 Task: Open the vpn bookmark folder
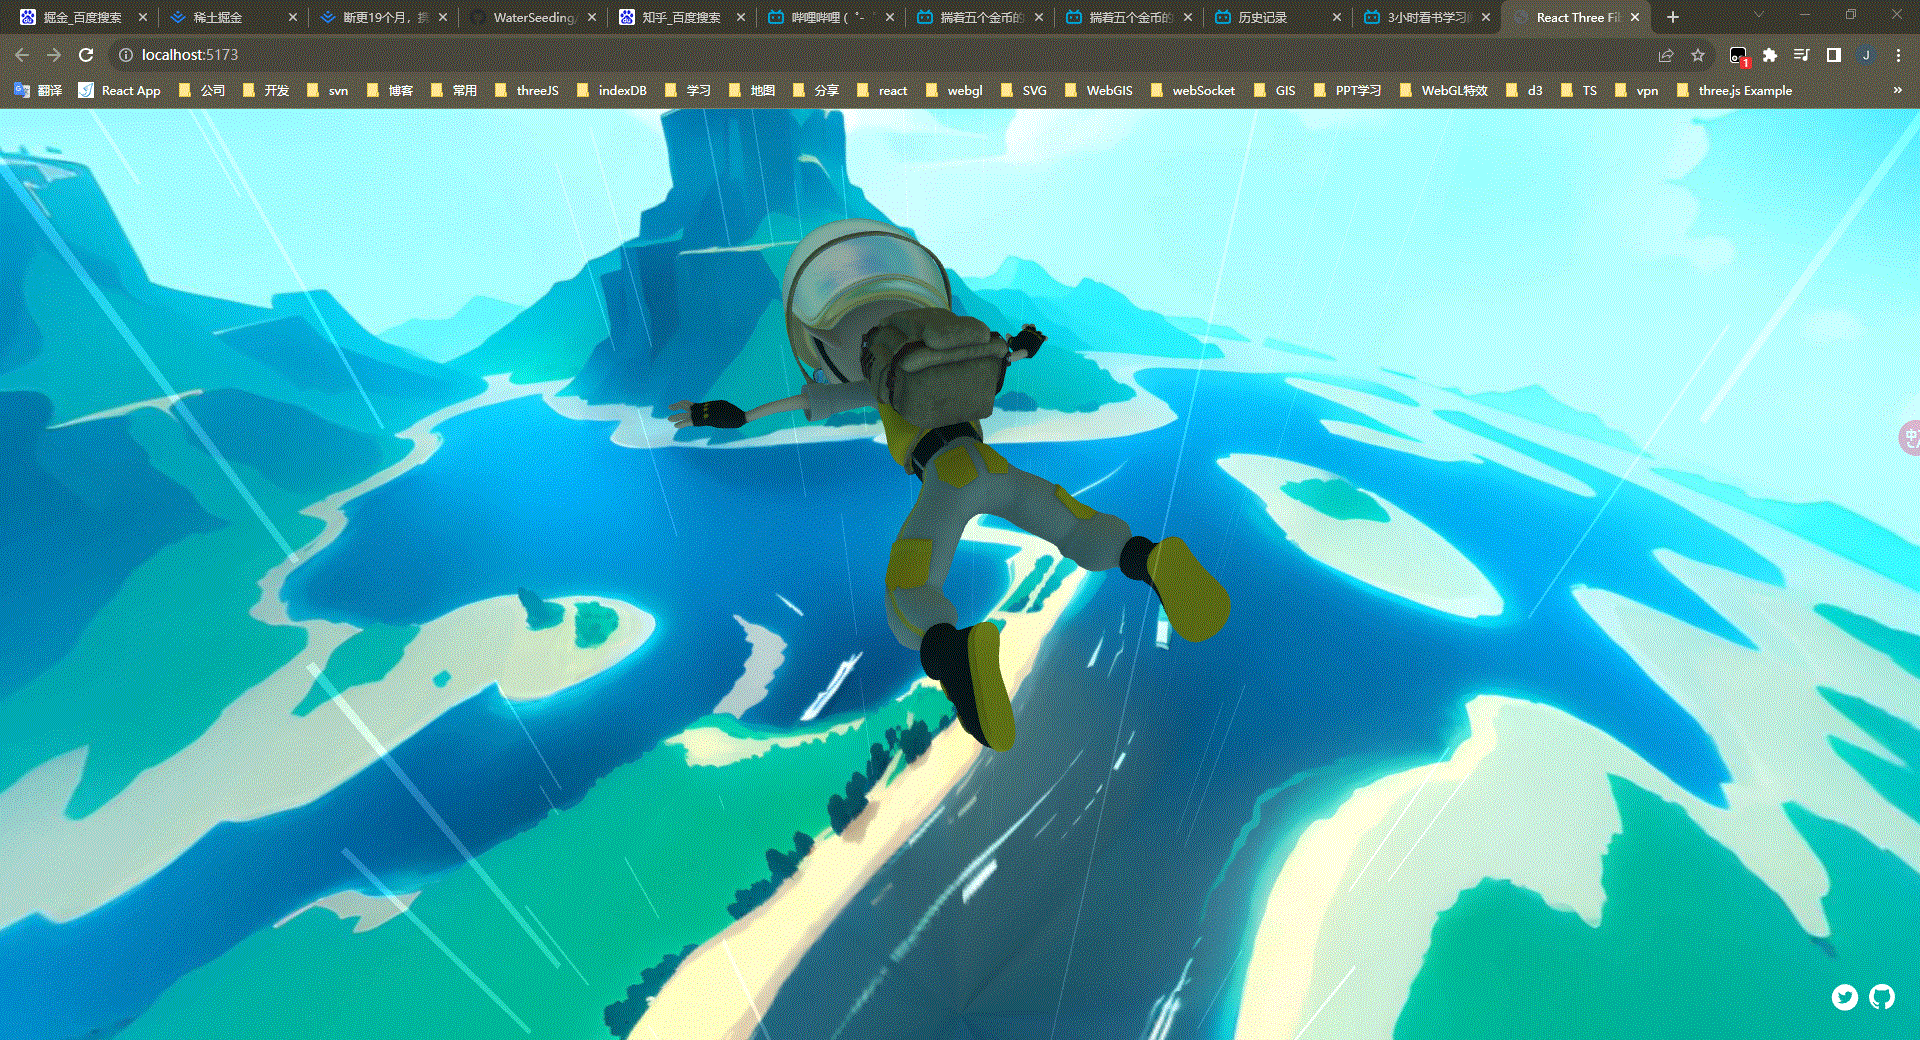click(1637, 90)
